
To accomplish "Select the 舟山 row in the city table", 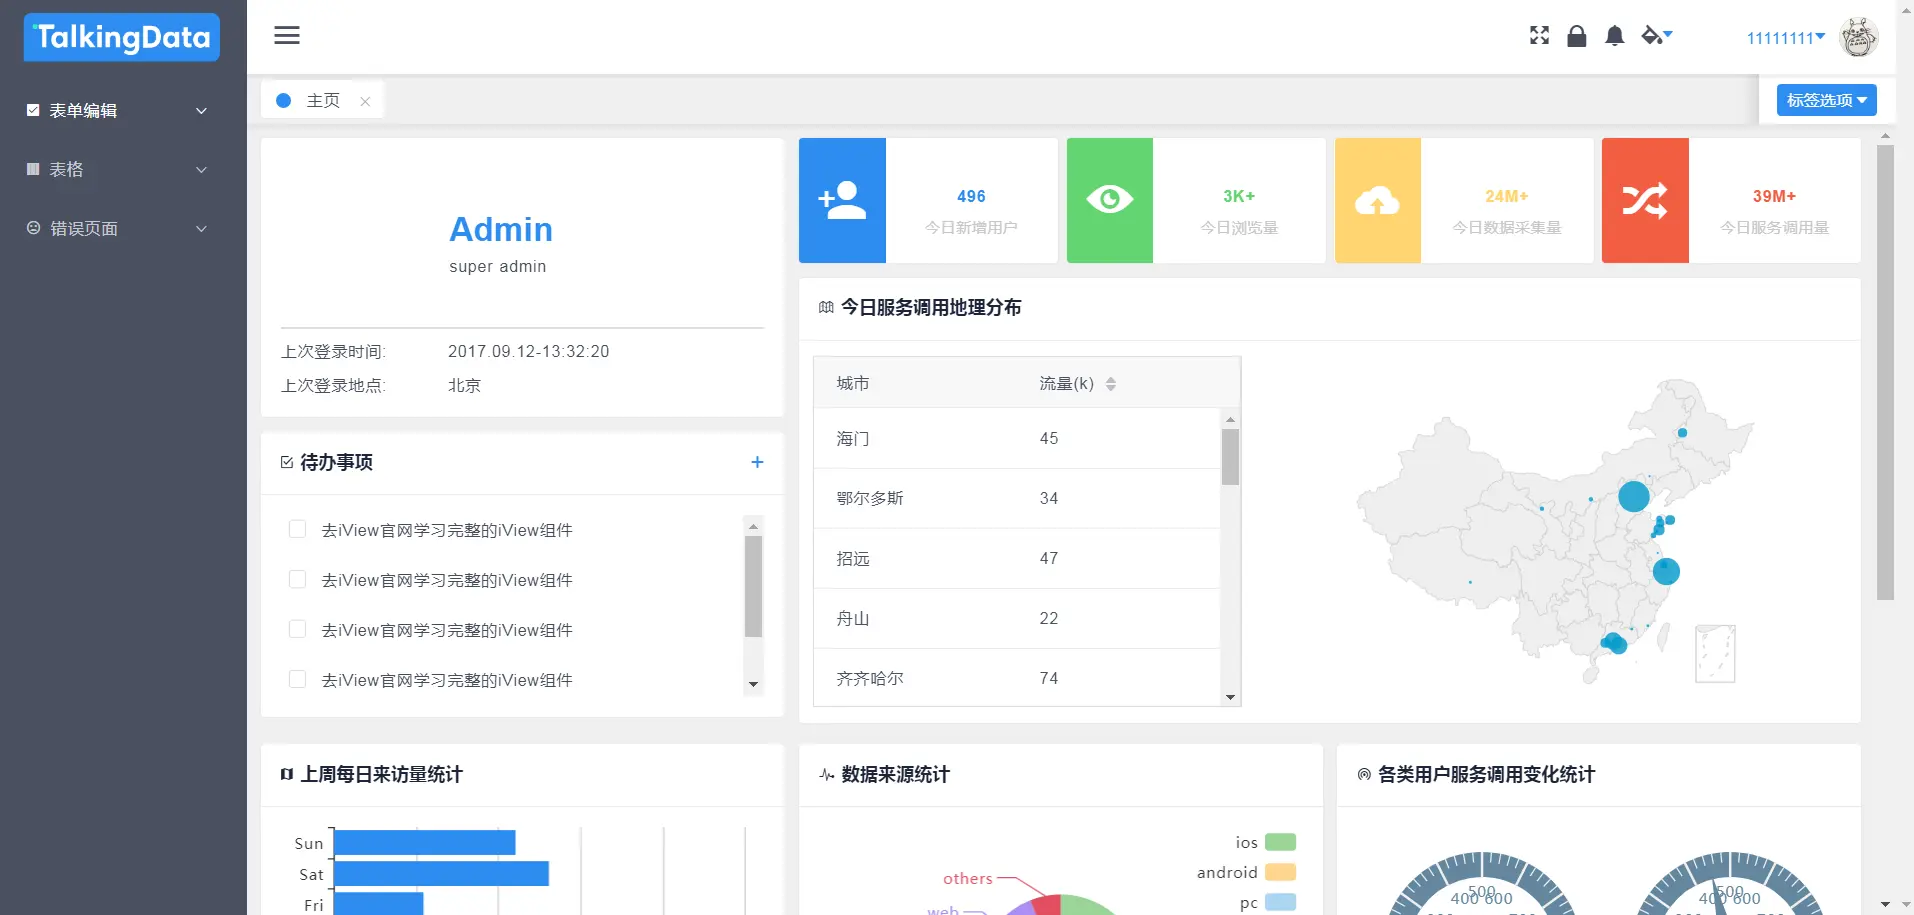I will [1017, 618].
